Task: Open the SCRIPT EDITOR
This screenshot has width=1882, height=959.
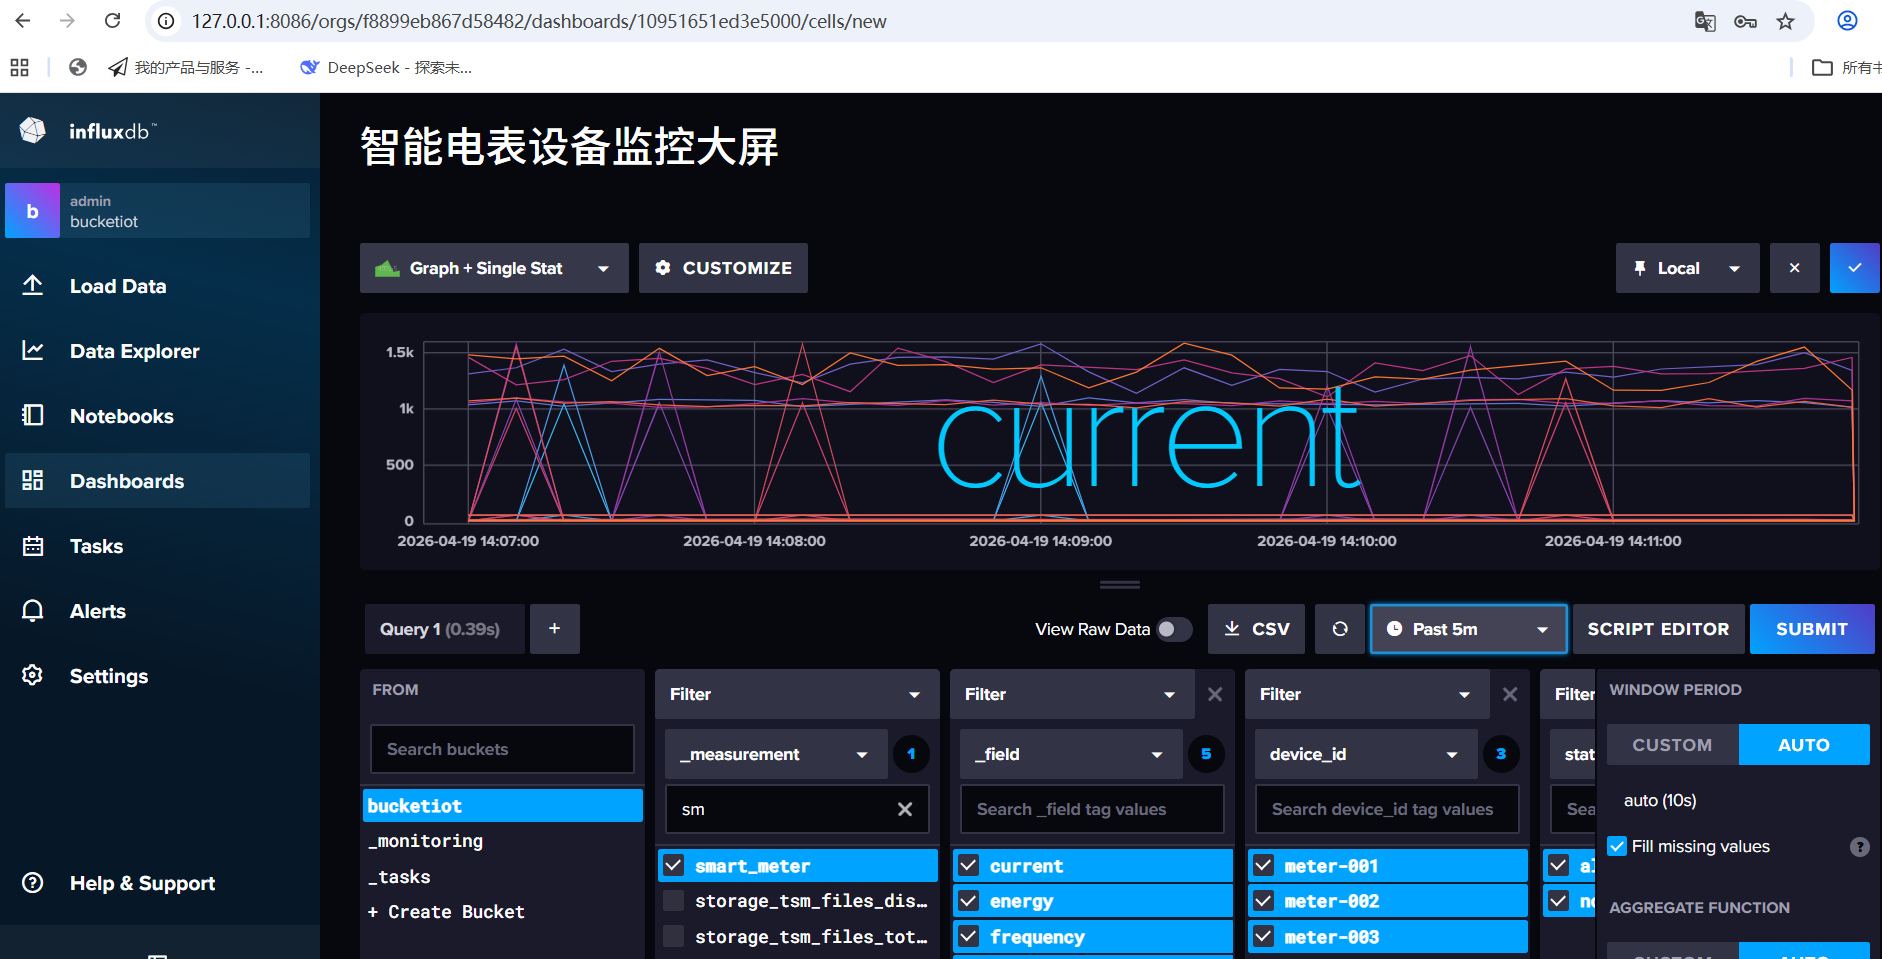Action: 1658,629
